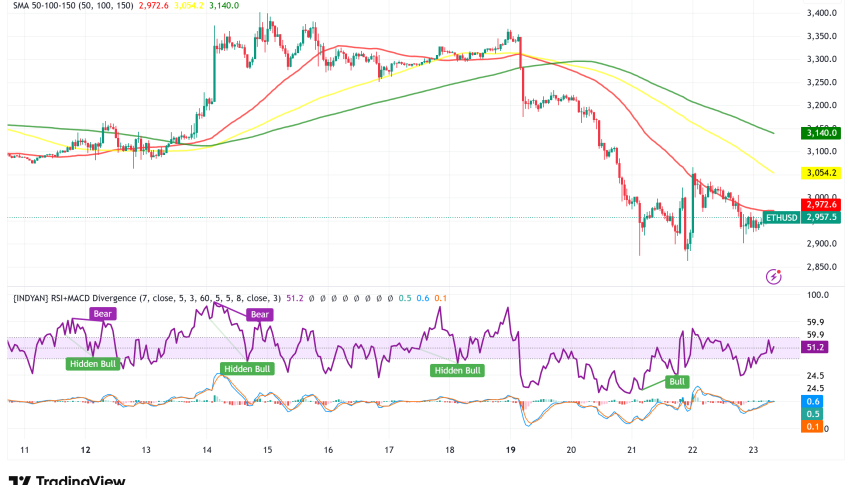
Task: Click the purple lightning bolt icon
Action: click(772, 275)
